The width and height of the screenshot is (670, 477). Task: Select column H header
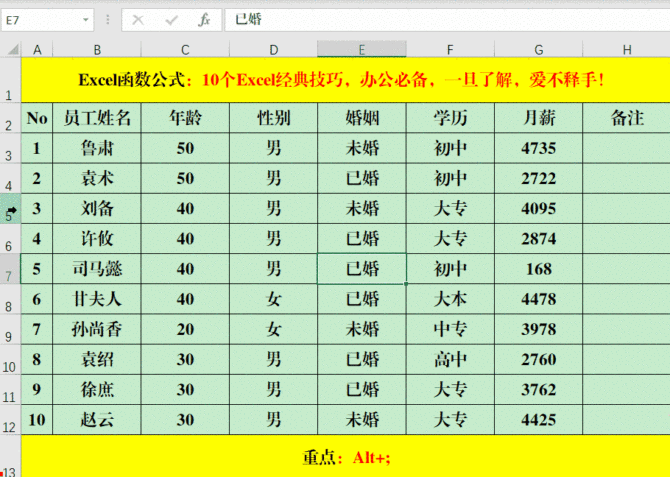tap(626, 50)
